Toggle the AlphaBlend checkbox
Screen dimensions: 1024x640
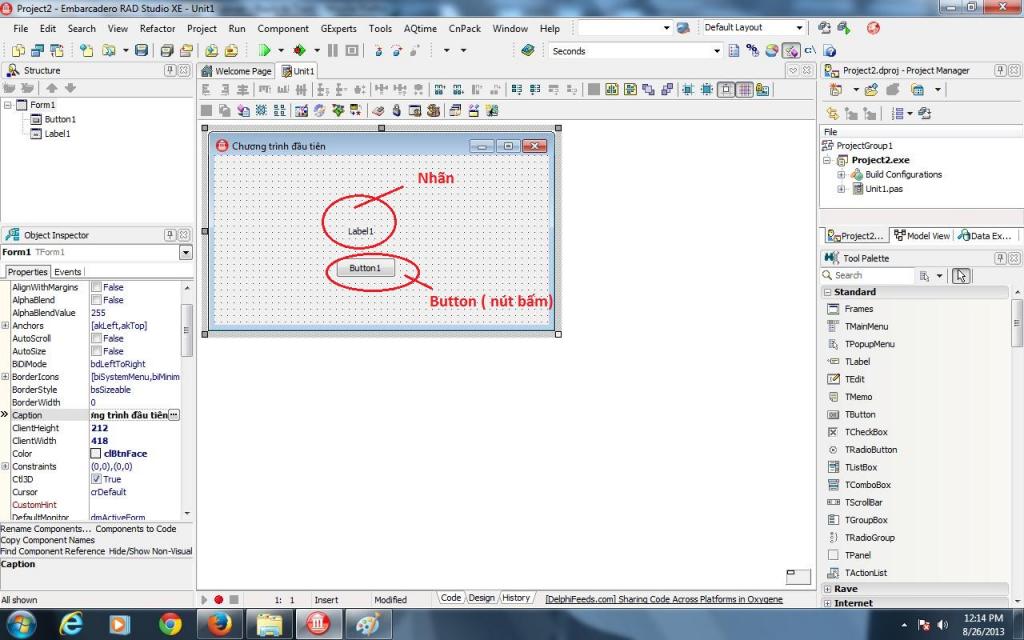pyautogui.click(x=96, y=300)
